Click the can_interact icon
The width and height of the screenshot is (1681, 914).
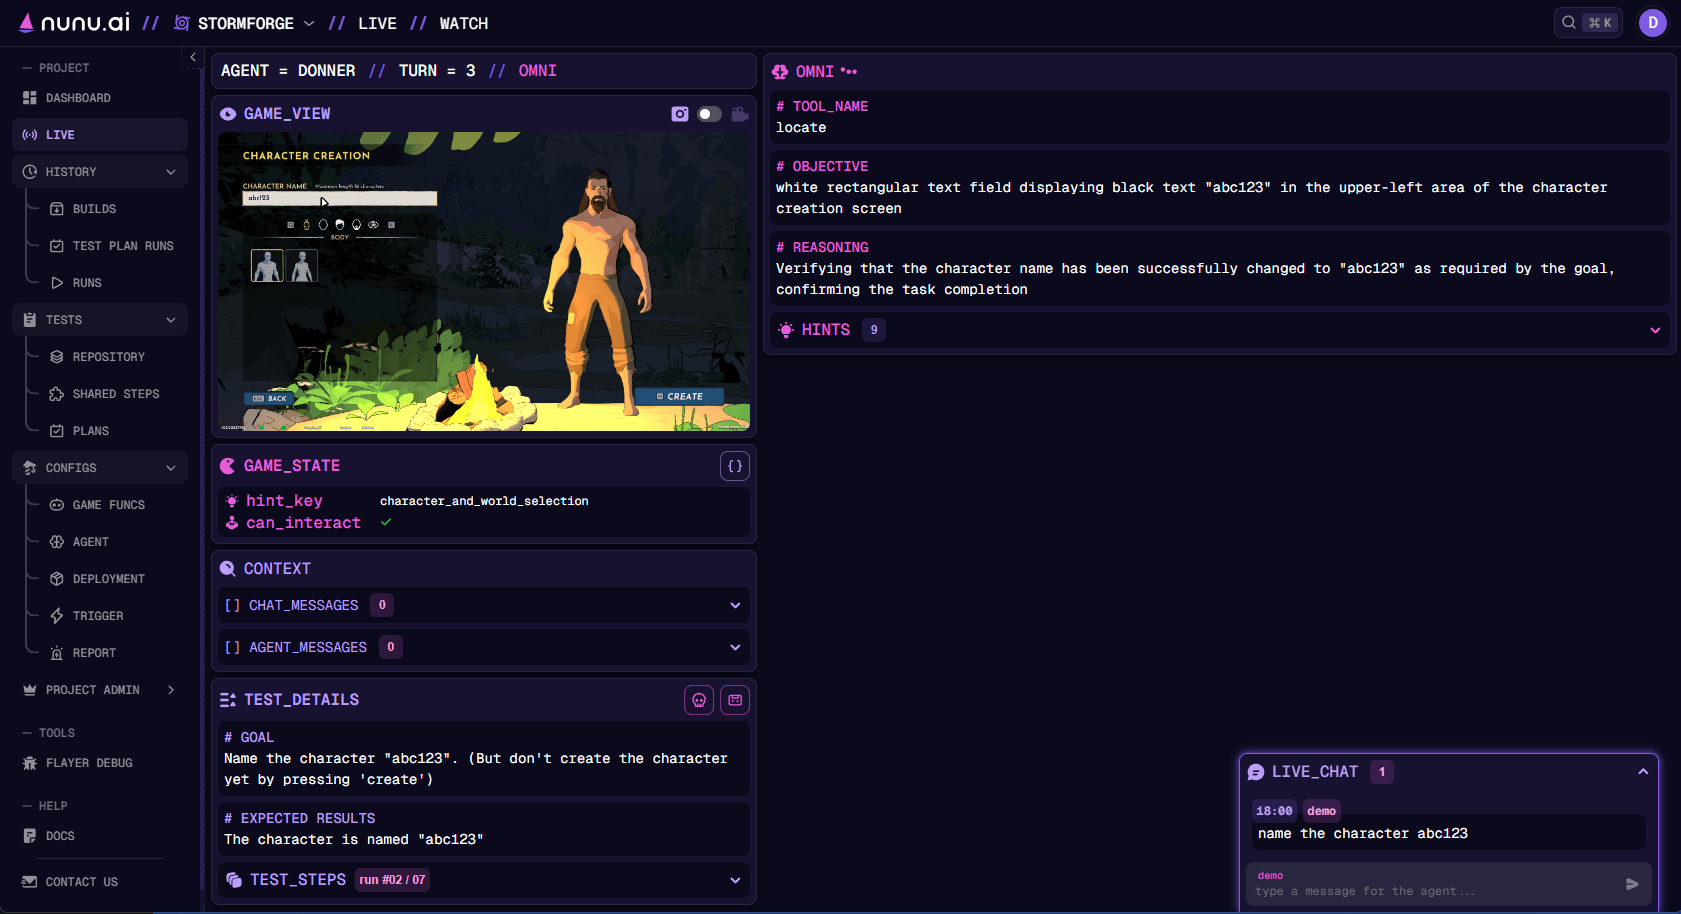232,523
